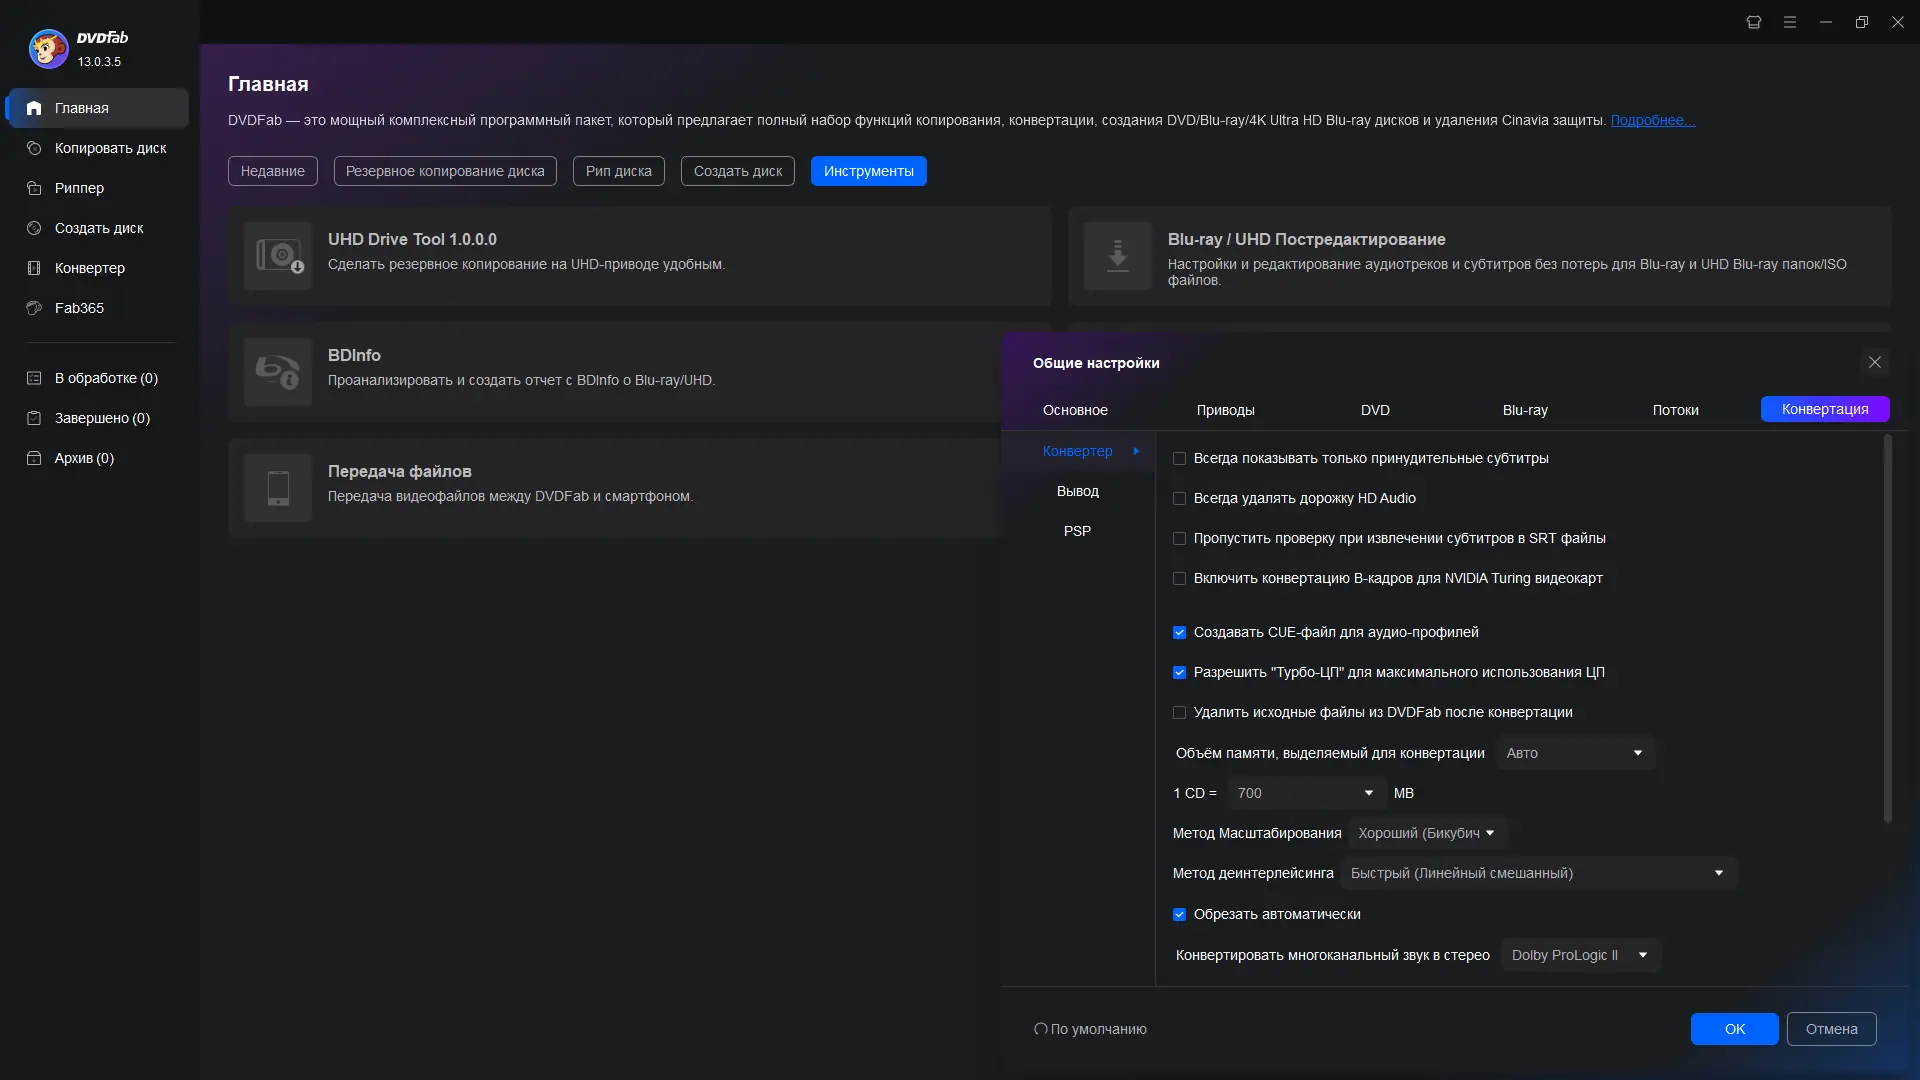Switch to the Blu-ray settings tab

(x=1525, y=410)
